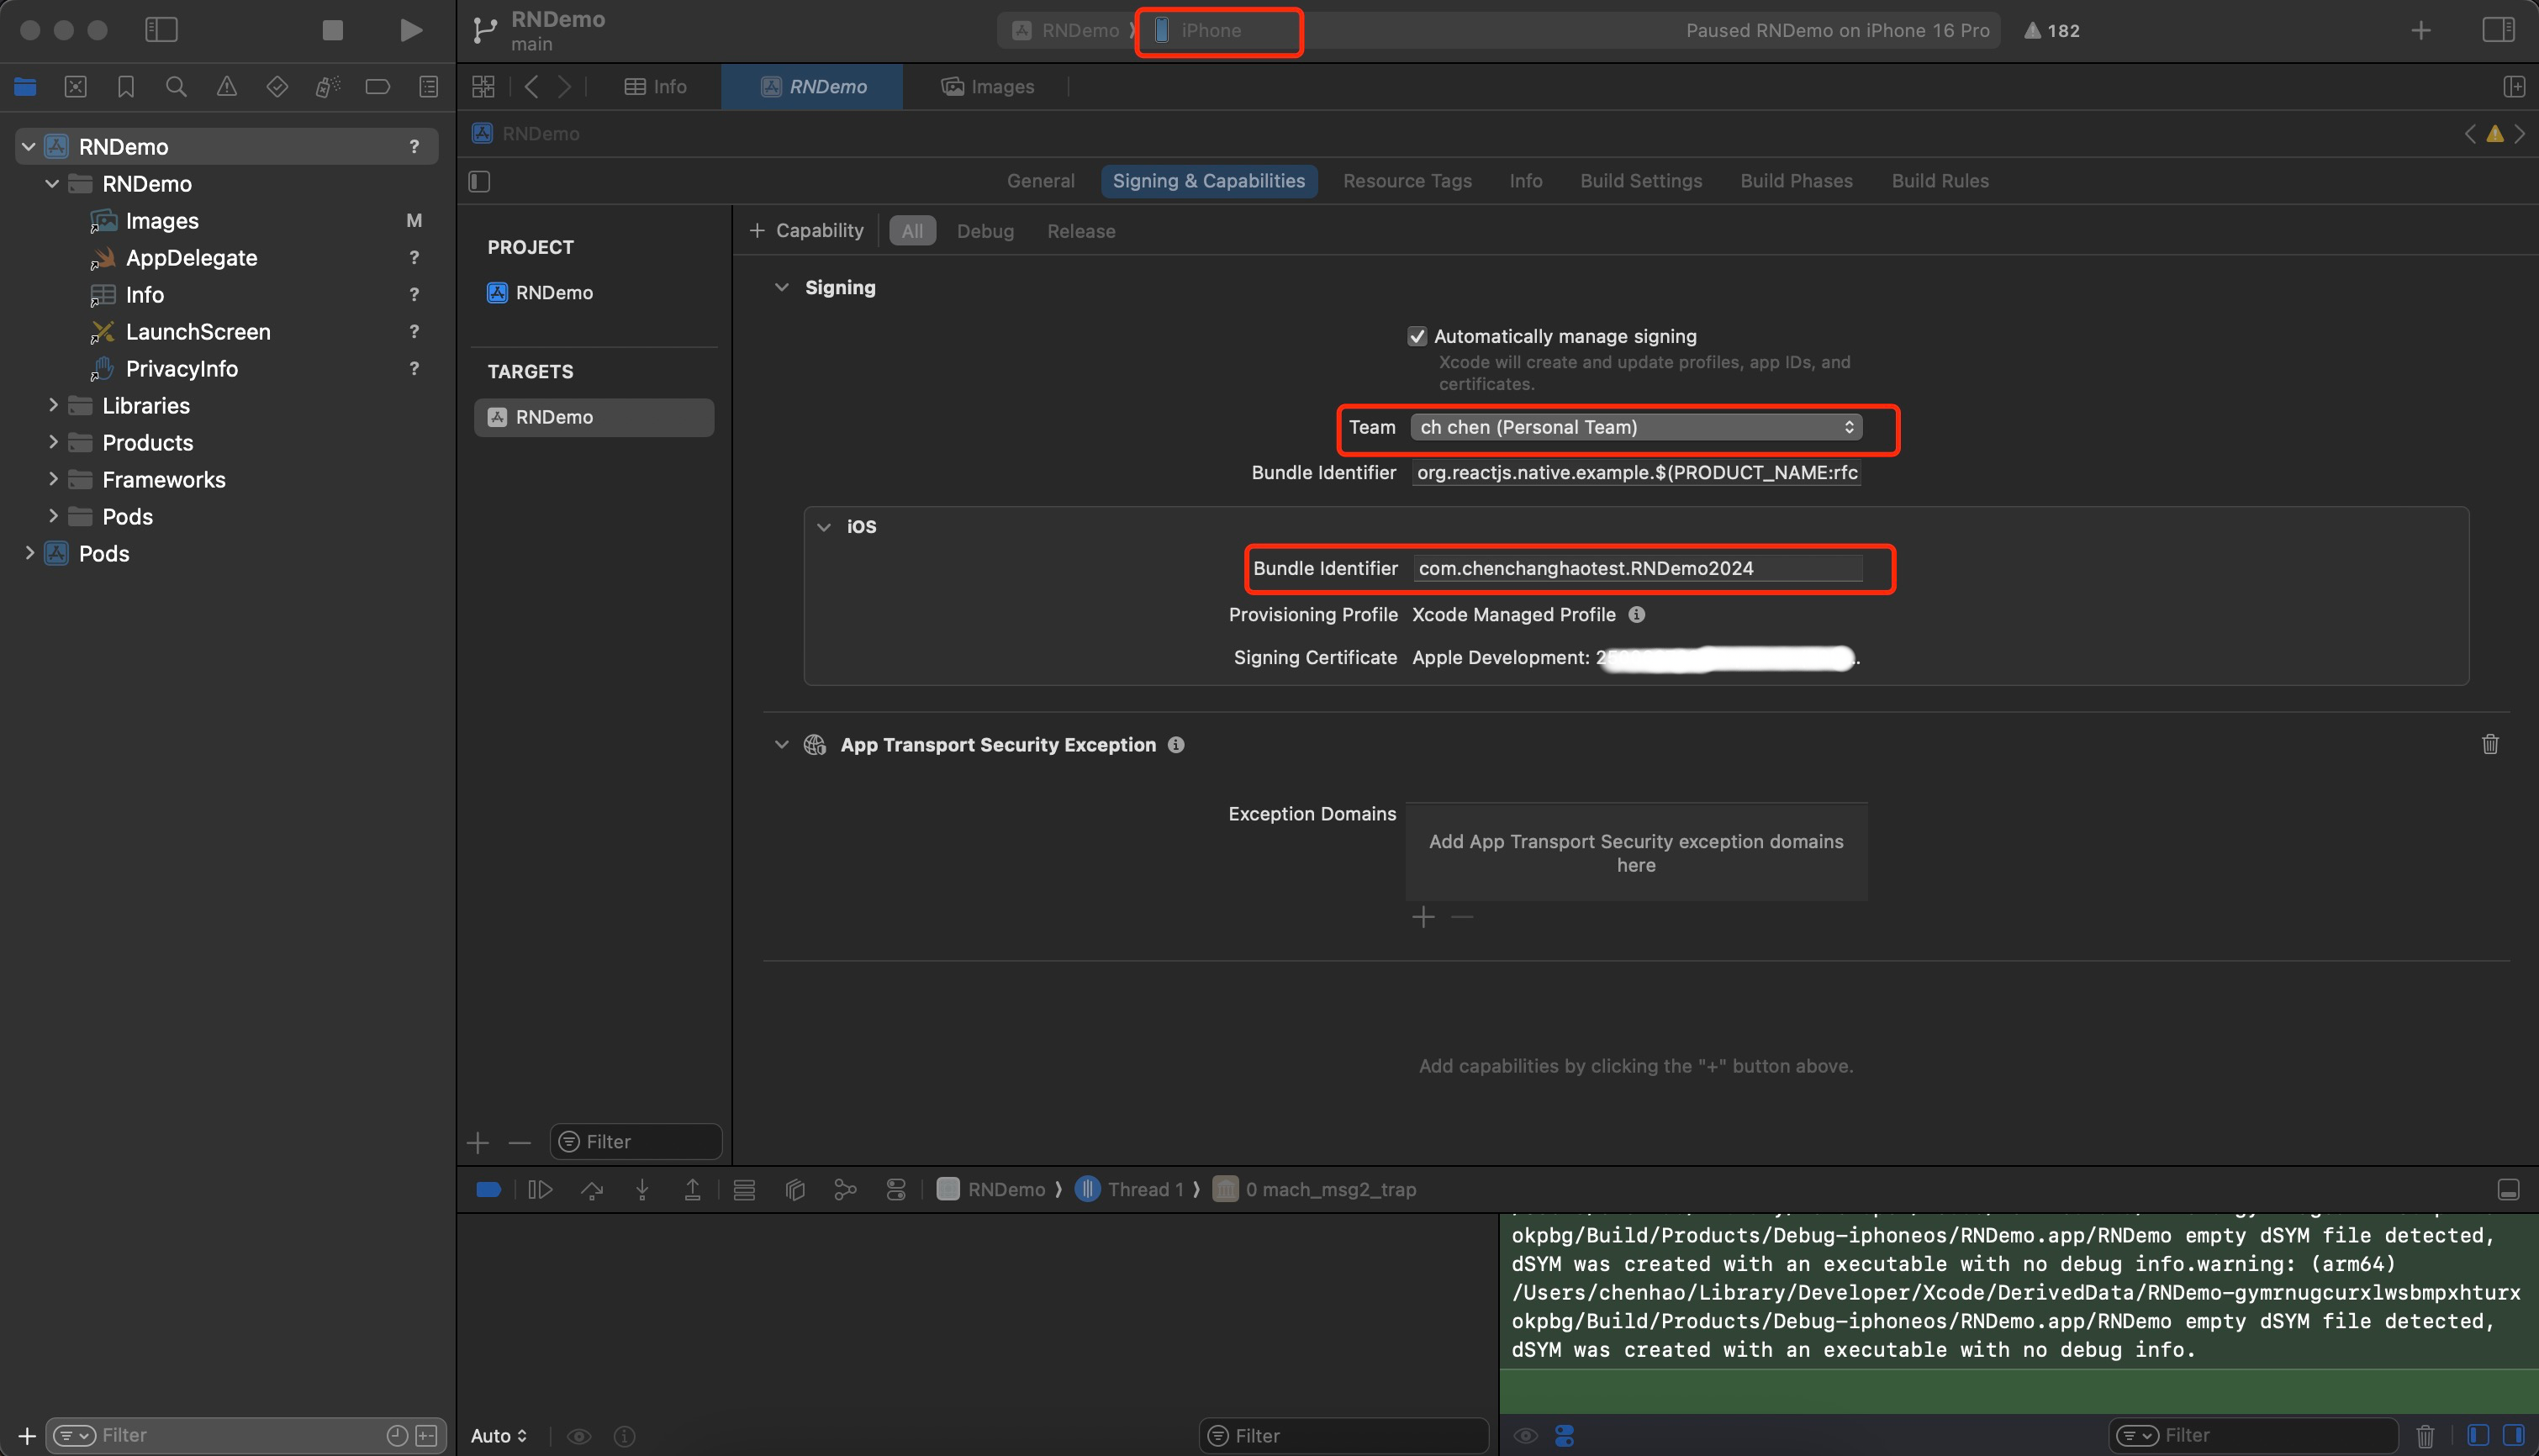2539x1456 pixels.
Task: Click the Debug view hierarchy icon
Action: click(795, 1189)
